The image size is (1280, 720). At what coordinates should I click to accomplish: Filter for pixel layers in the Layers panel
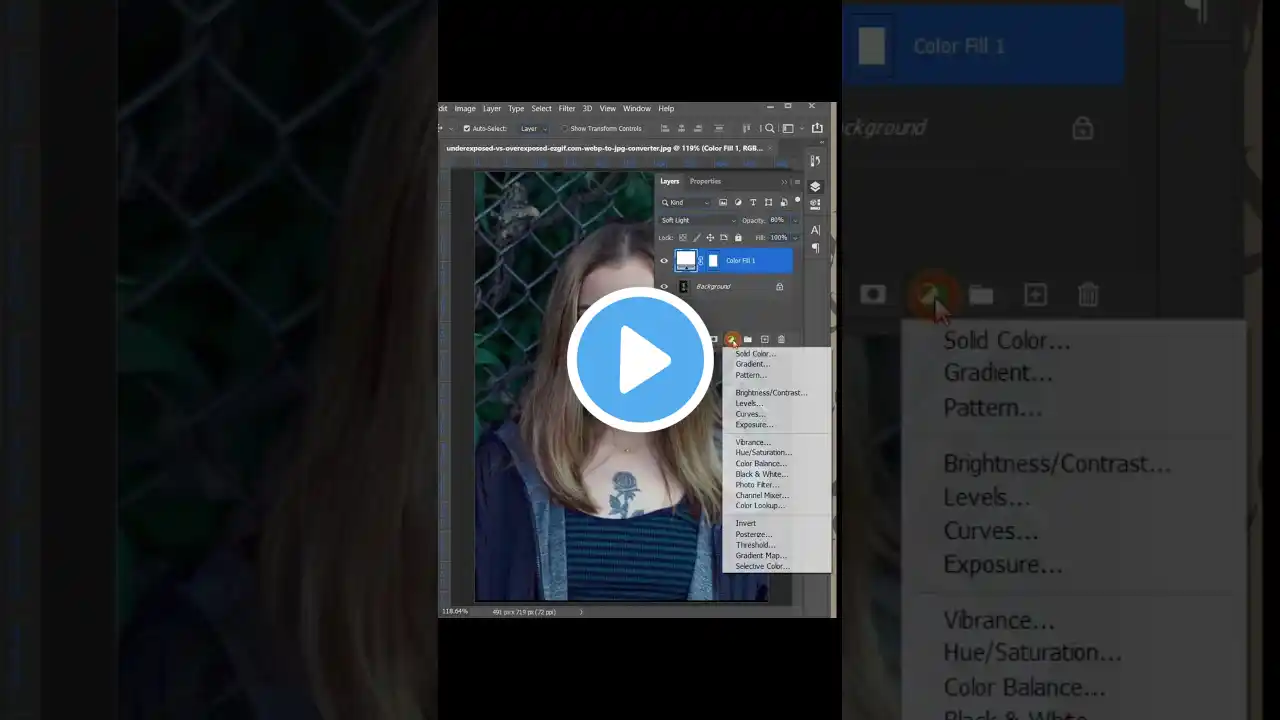723,202
